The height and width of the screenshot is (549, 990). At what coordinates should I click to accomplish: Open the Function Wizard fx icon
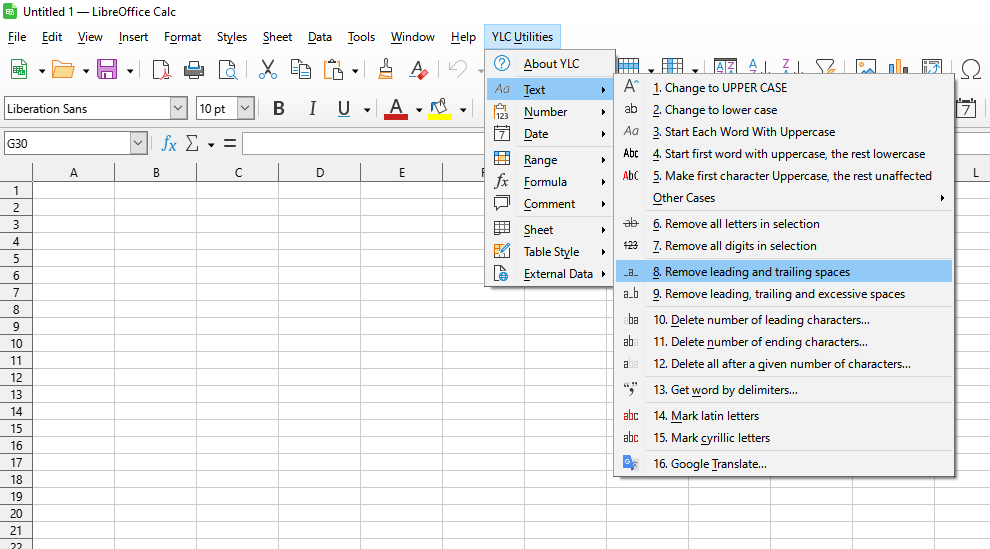169,144
